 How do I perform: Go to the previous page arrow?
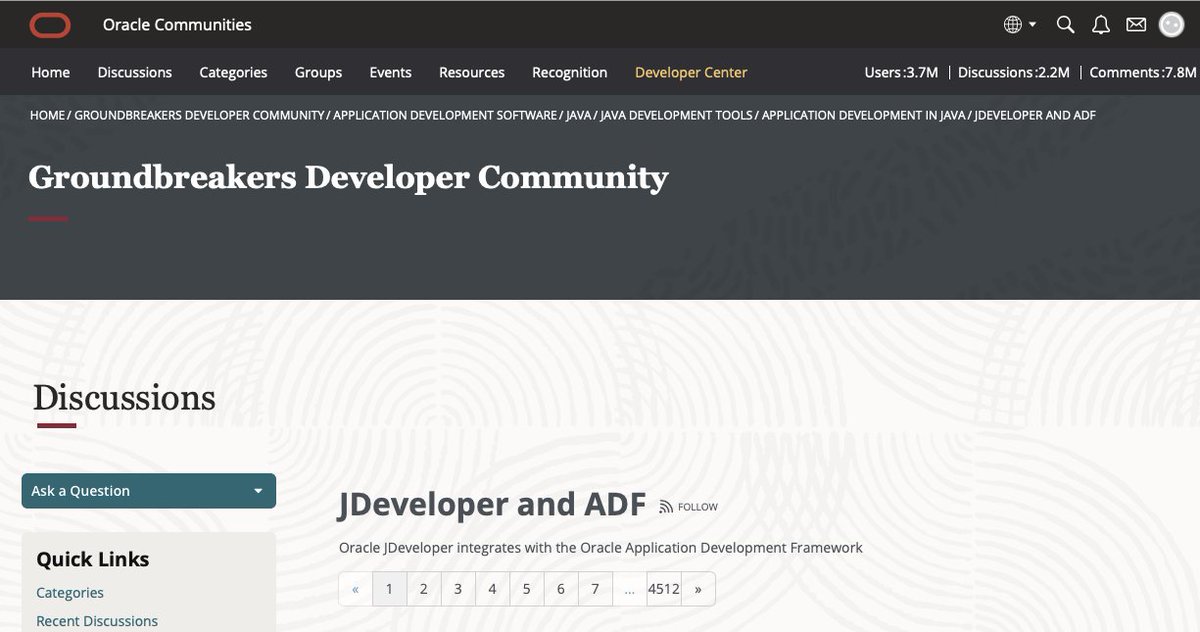point(355,589)
